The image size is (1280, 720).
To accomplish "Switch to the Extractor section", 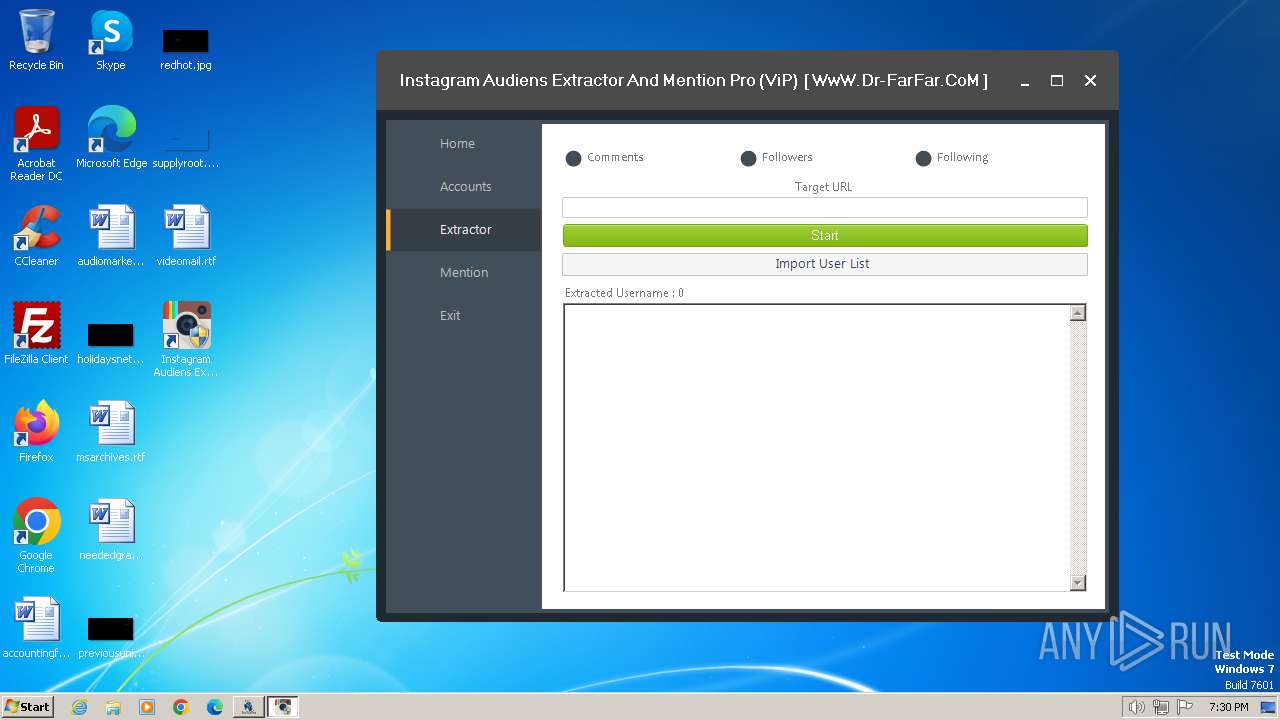I will 464,230.
